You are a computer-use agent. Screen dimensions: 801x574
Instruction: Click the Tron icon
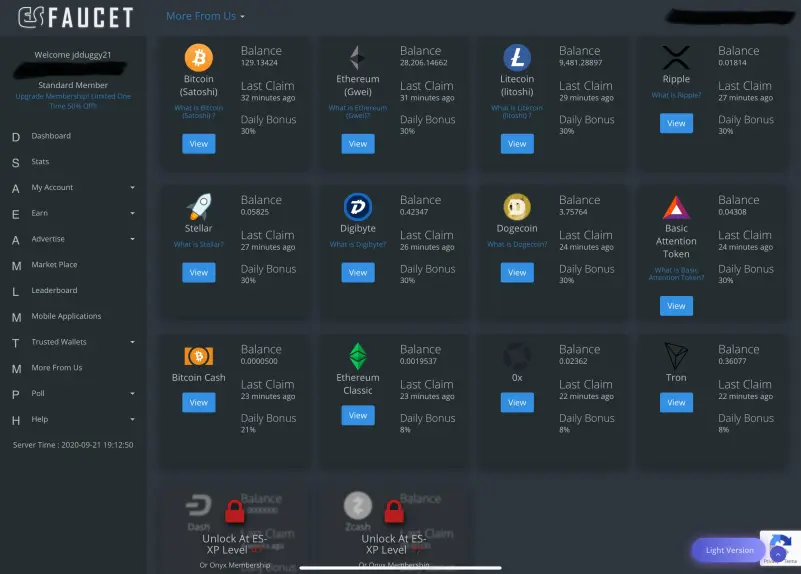(x=676, y=356)
